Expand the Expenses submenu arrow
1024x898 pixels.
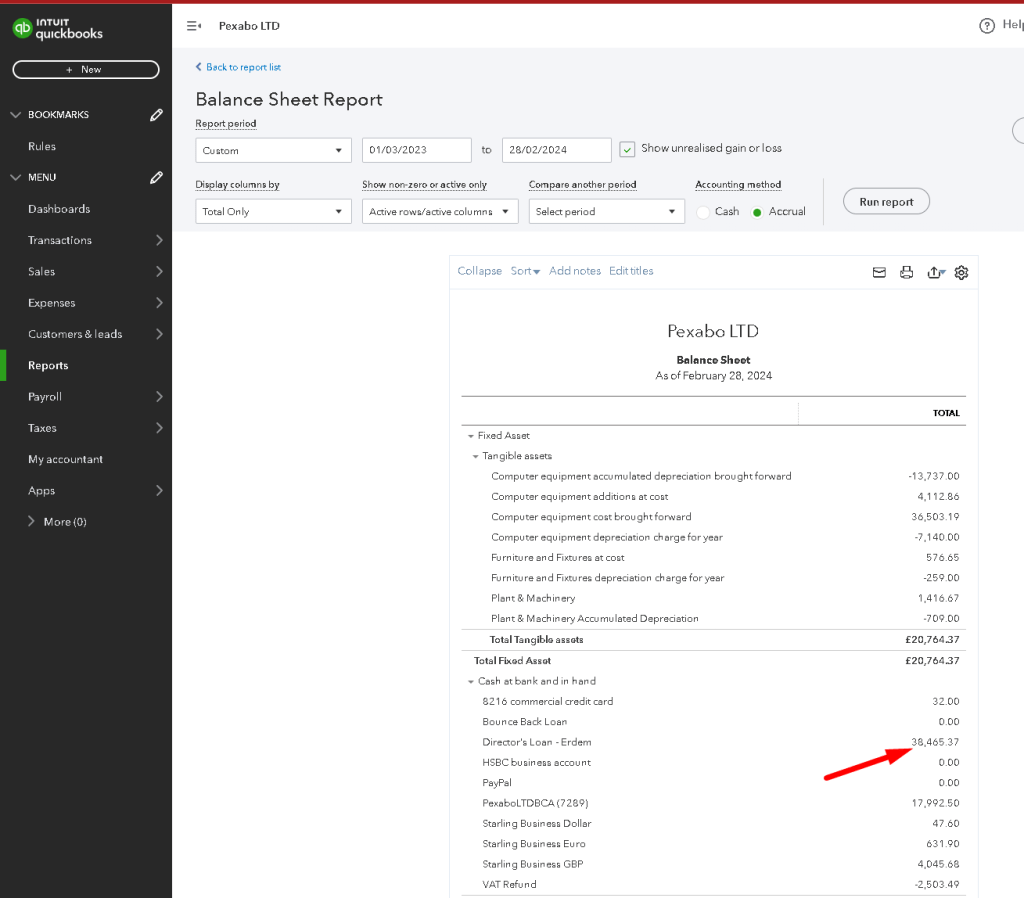(159, 303)
